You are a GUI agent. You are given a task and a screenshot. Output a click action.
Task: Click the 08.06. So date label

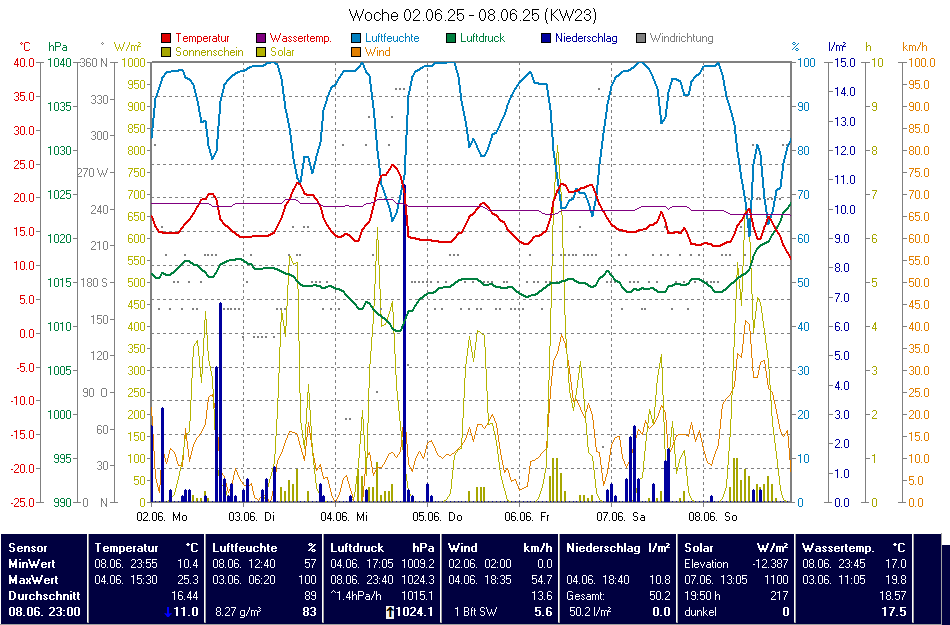(x=713, y=517)
